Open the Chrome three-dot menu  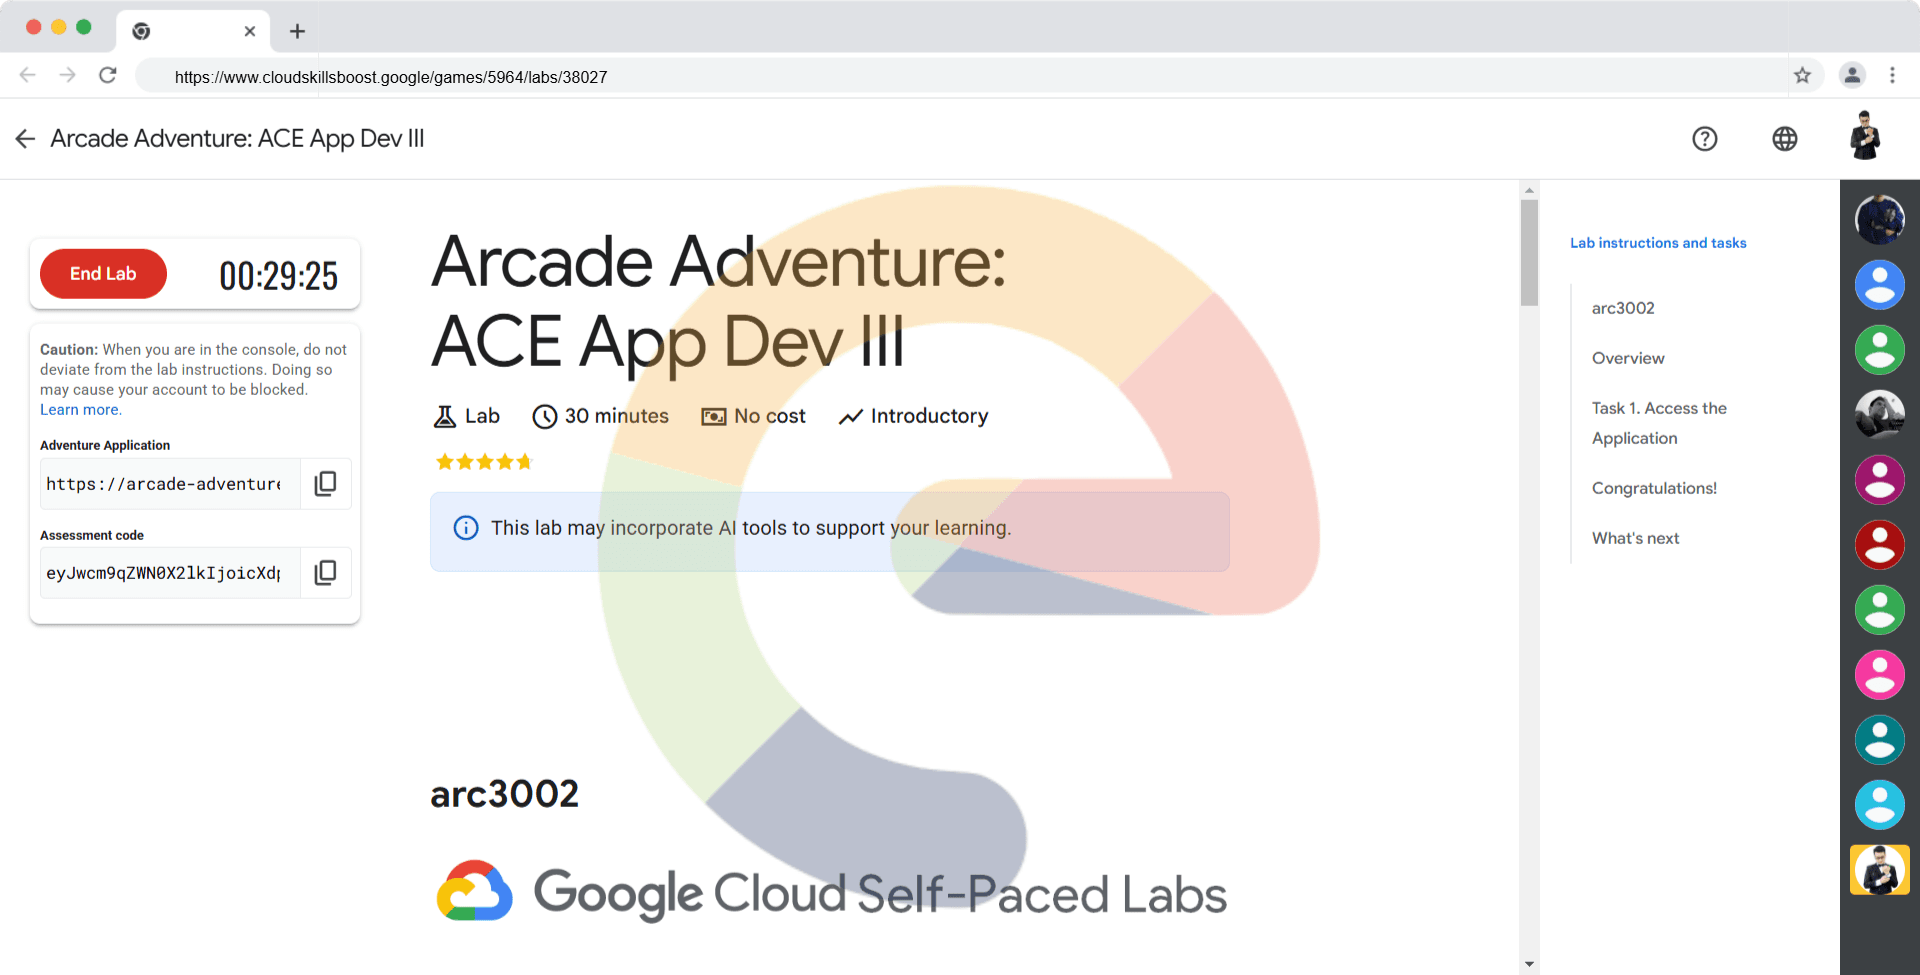click(x=1892, y=76)
